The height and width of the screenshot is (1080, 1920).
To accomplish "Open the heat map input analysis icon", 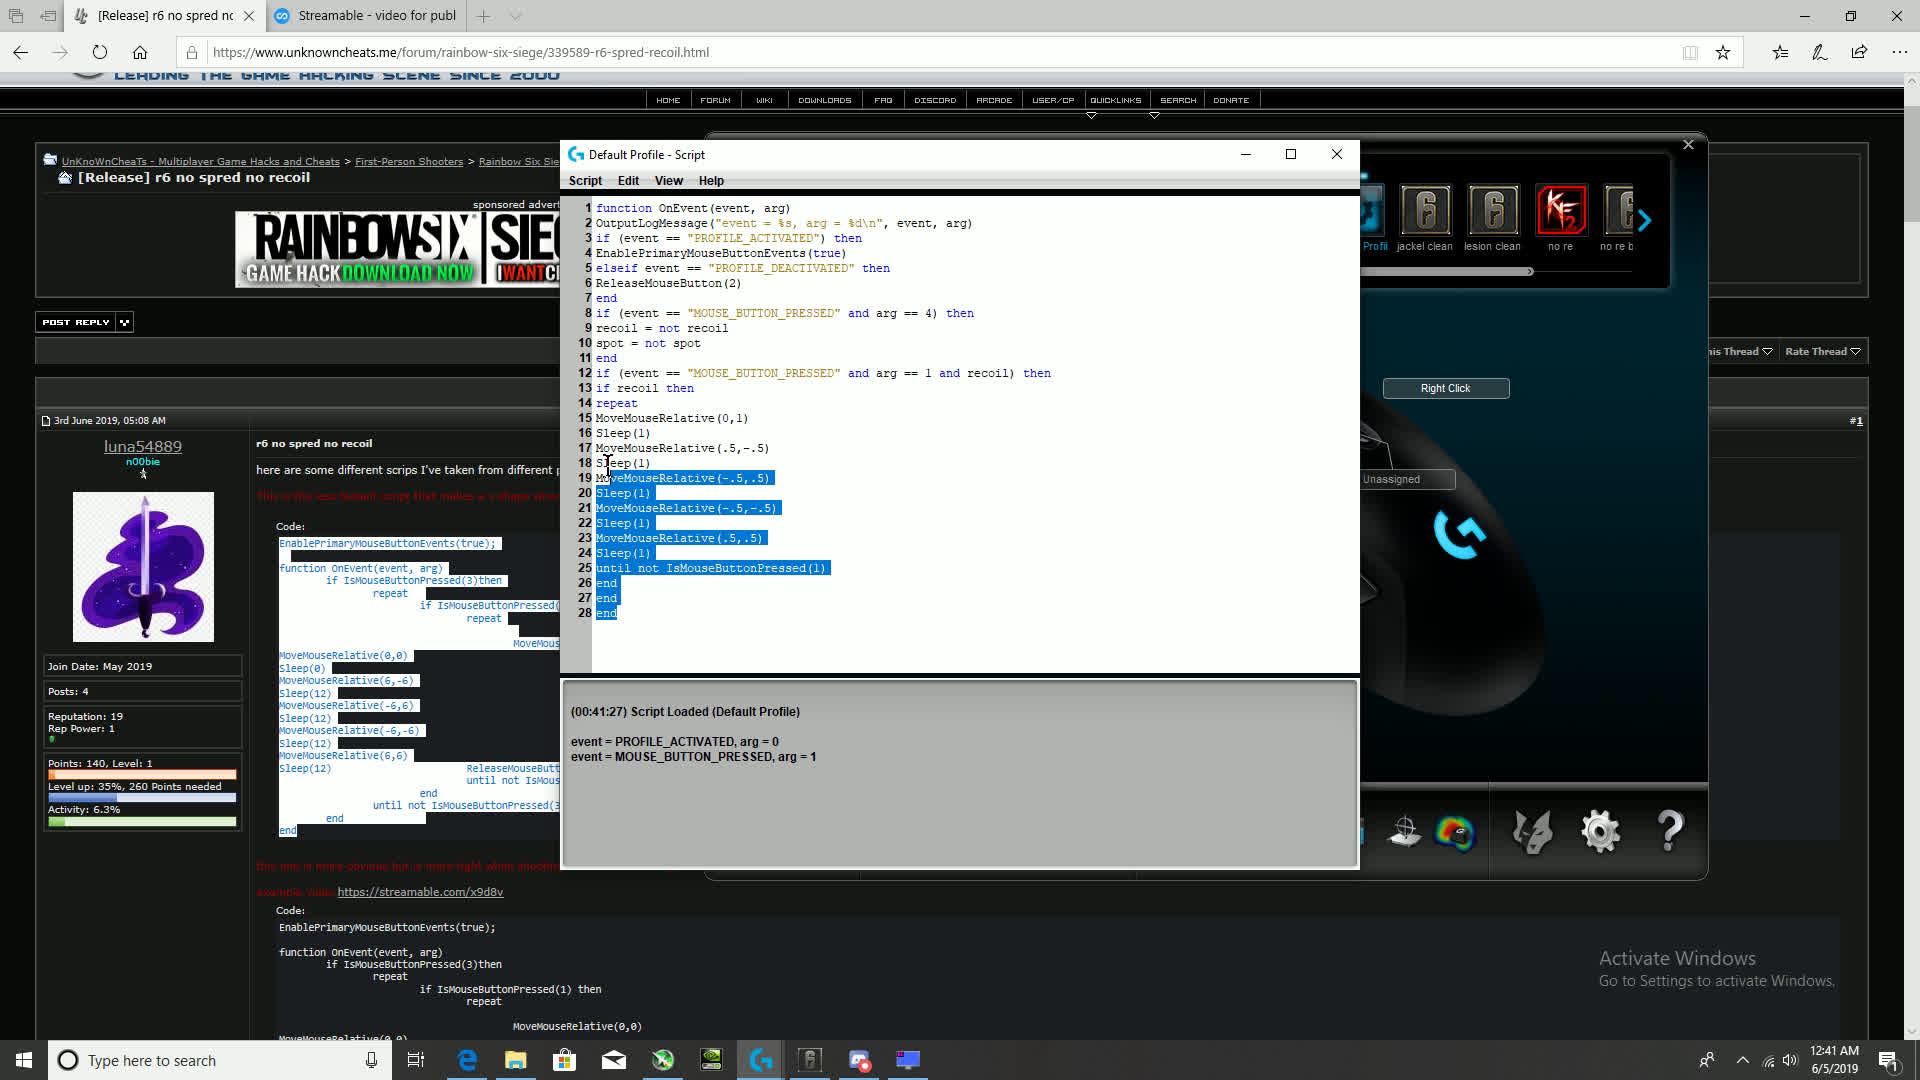I will (1455, 832).
